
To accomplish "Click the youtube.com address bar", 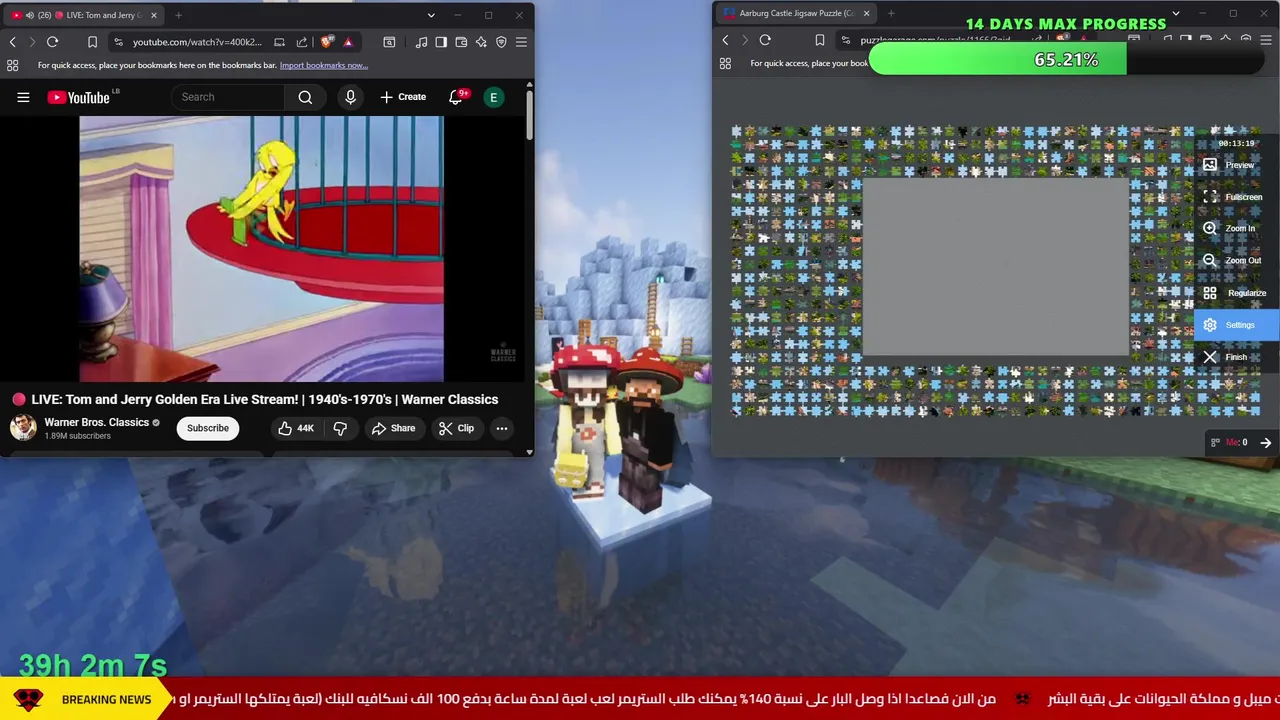I will [196, 42].
